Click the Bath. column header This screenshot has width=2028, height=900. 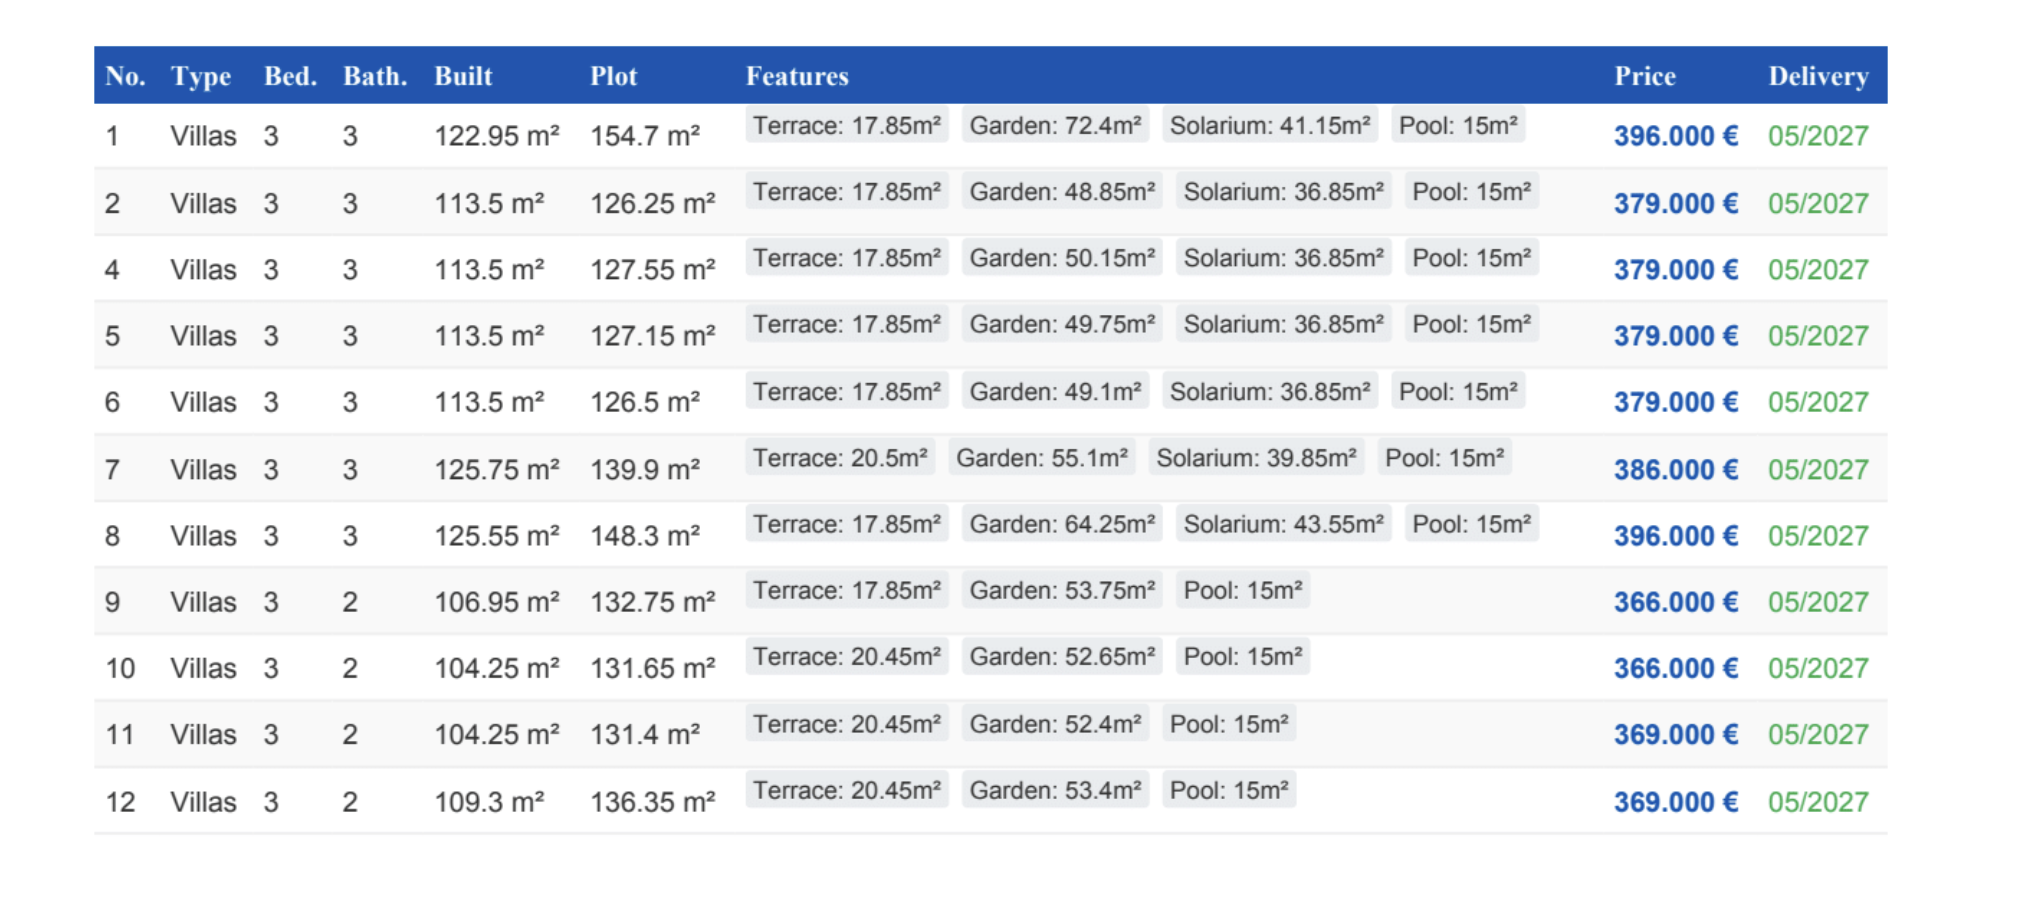[374, 76]
